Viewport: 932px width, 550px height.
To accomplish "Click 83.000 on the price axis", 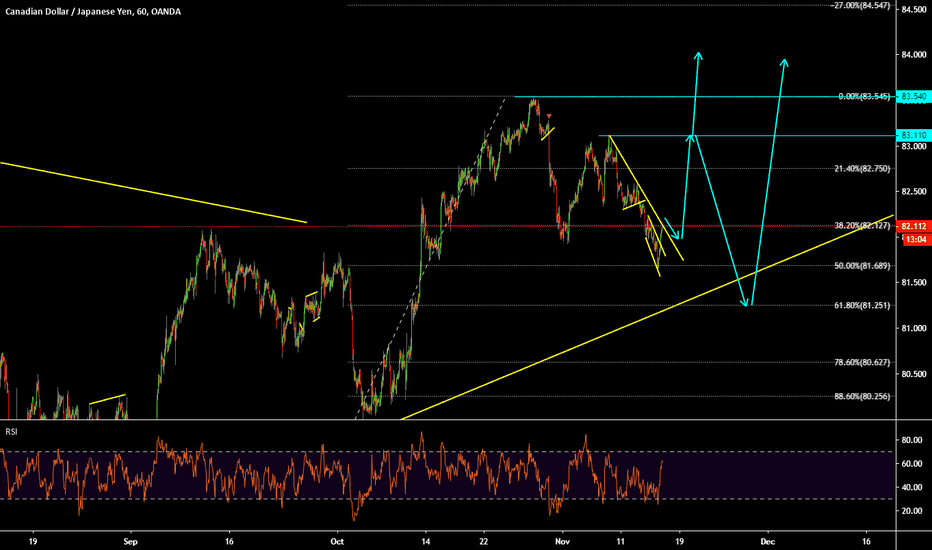I will 914,146.
